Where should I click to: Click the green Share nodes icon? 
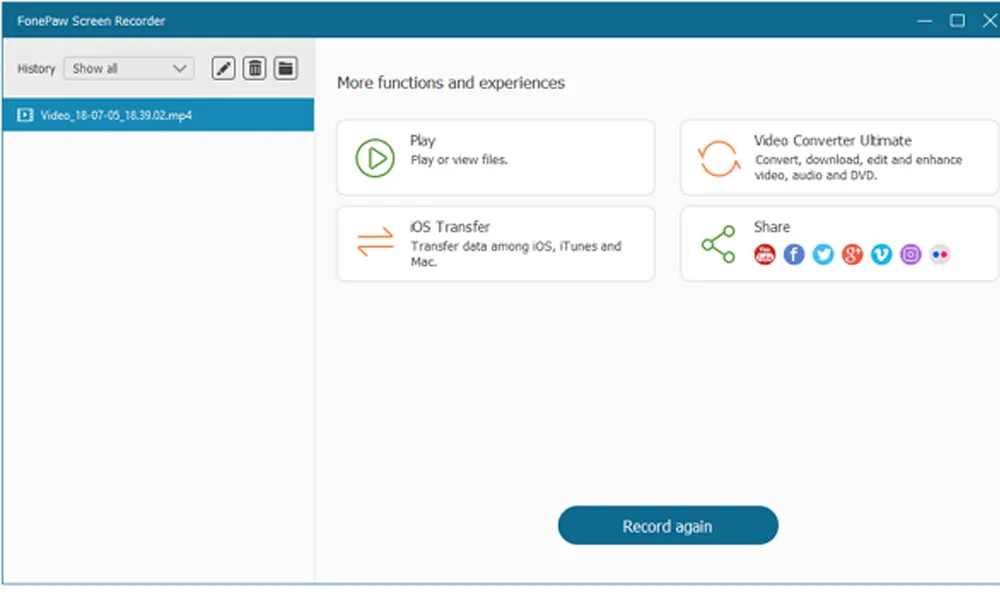[x=719, y=244]
